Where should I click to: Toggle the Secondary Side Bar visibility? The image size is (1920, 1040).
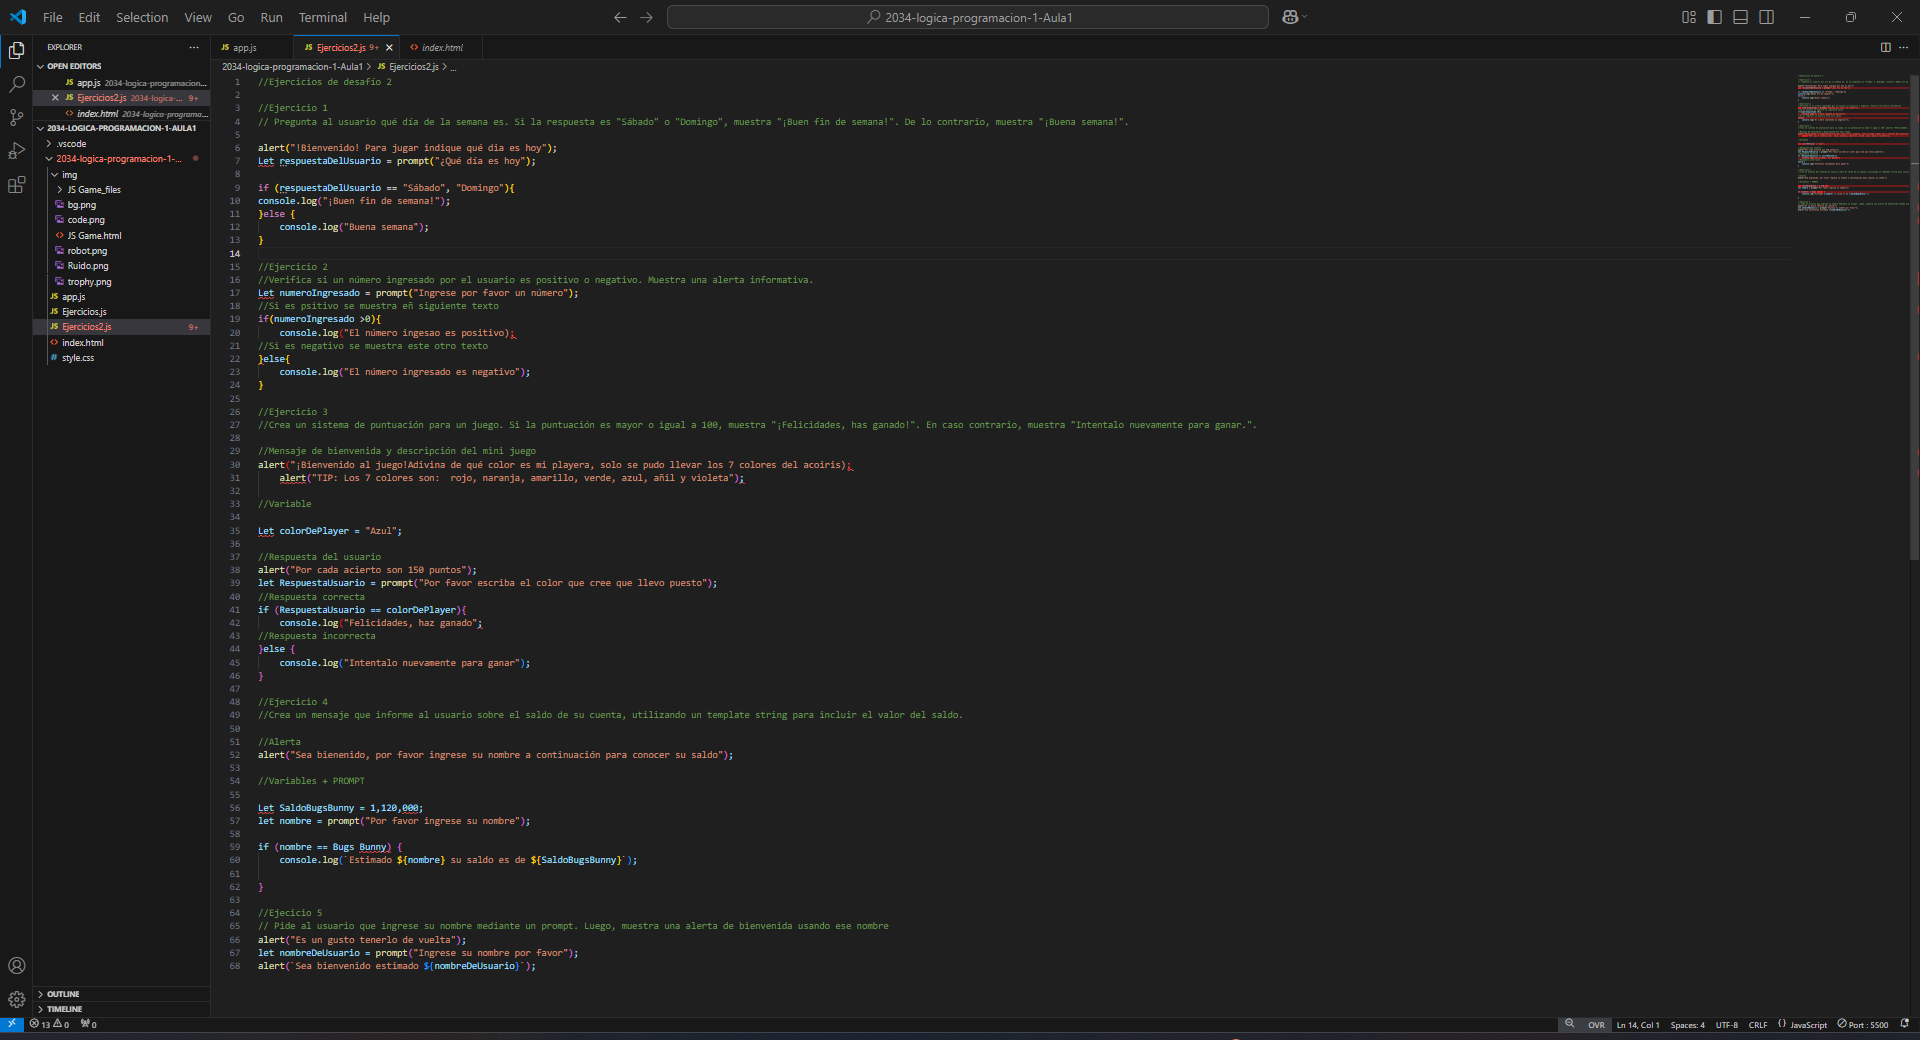click(1766, 17)
